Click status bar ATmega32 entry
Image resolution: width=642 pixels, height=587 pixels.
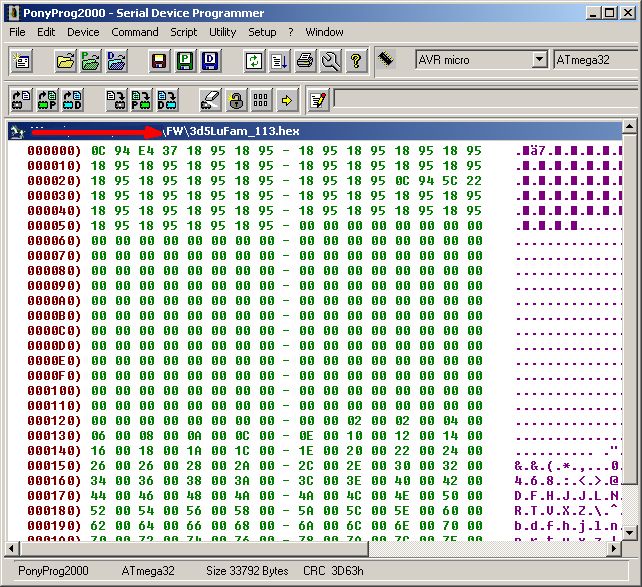(x=148, y=571)
